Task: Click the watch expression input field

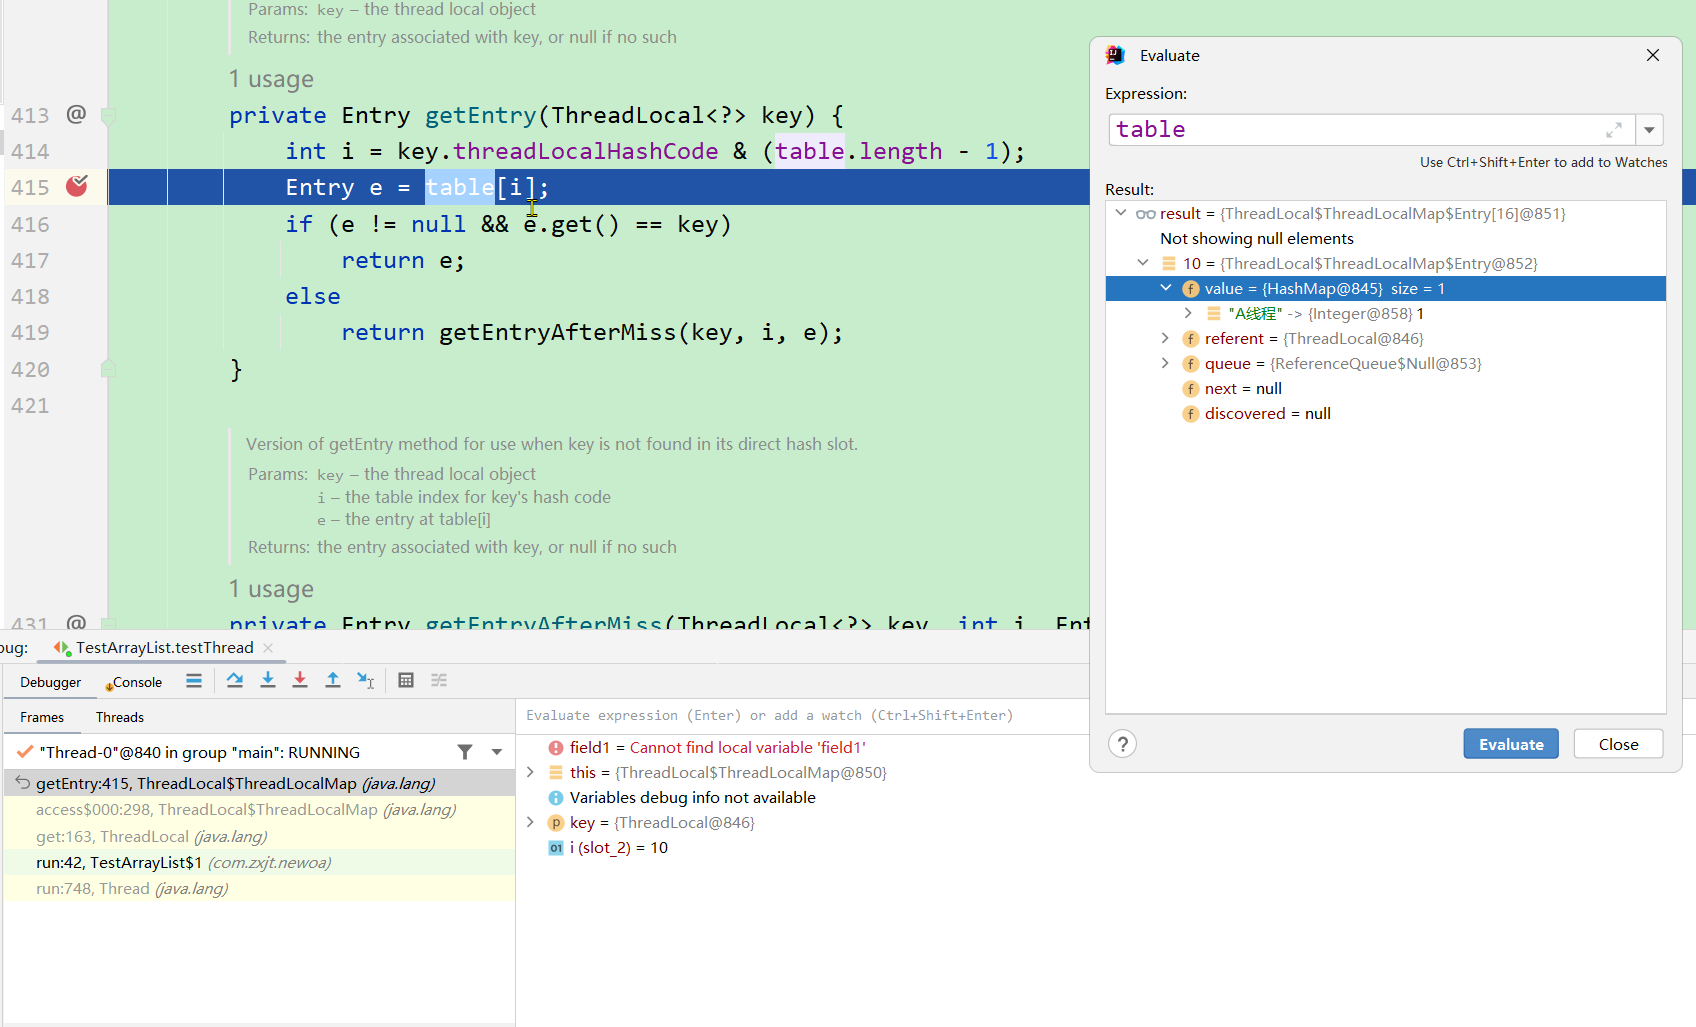Action: tap(803, 716)
